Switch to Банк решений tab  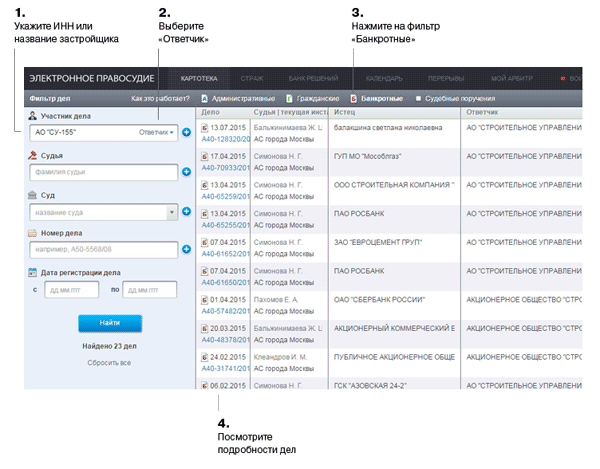pos(313,78)
